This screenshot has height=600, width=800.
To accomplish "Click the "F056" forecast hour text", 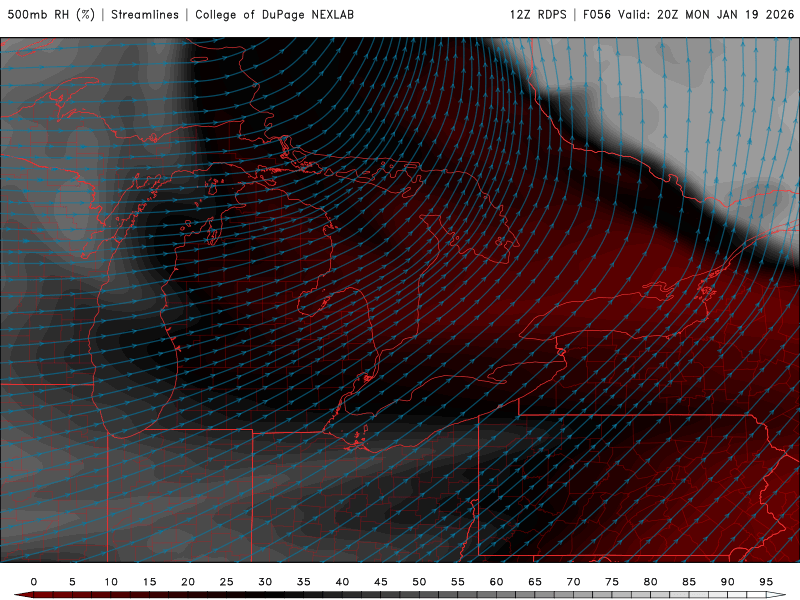I will 596,14.
